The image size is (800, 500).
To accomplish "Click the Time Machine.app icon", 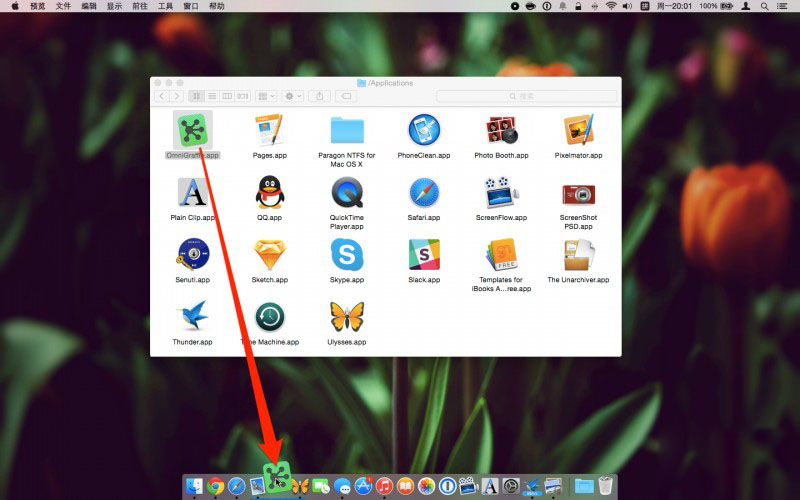I will coord(270,317).
